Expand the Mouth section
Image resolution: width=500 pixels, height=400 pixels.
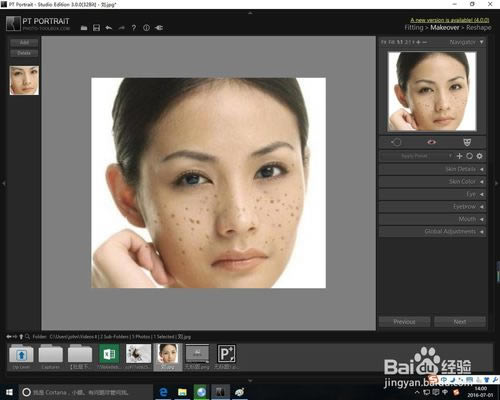click(432, 219)
